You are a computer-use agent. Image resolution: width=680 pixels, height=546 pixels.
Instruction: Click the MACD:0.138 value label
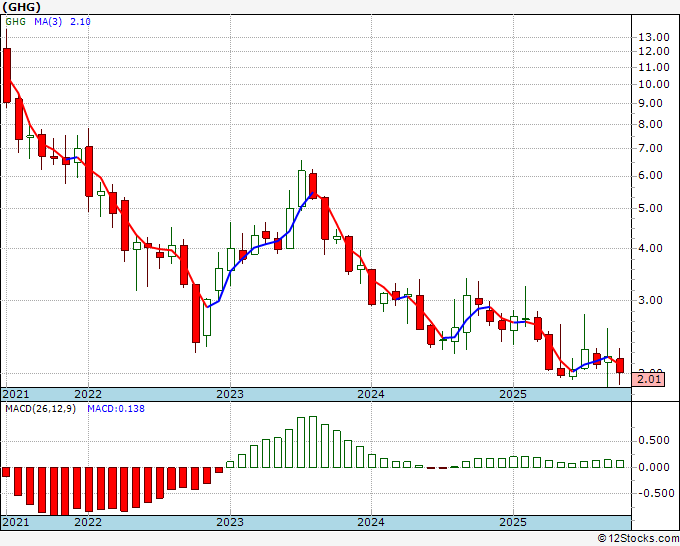pos(116,409)
